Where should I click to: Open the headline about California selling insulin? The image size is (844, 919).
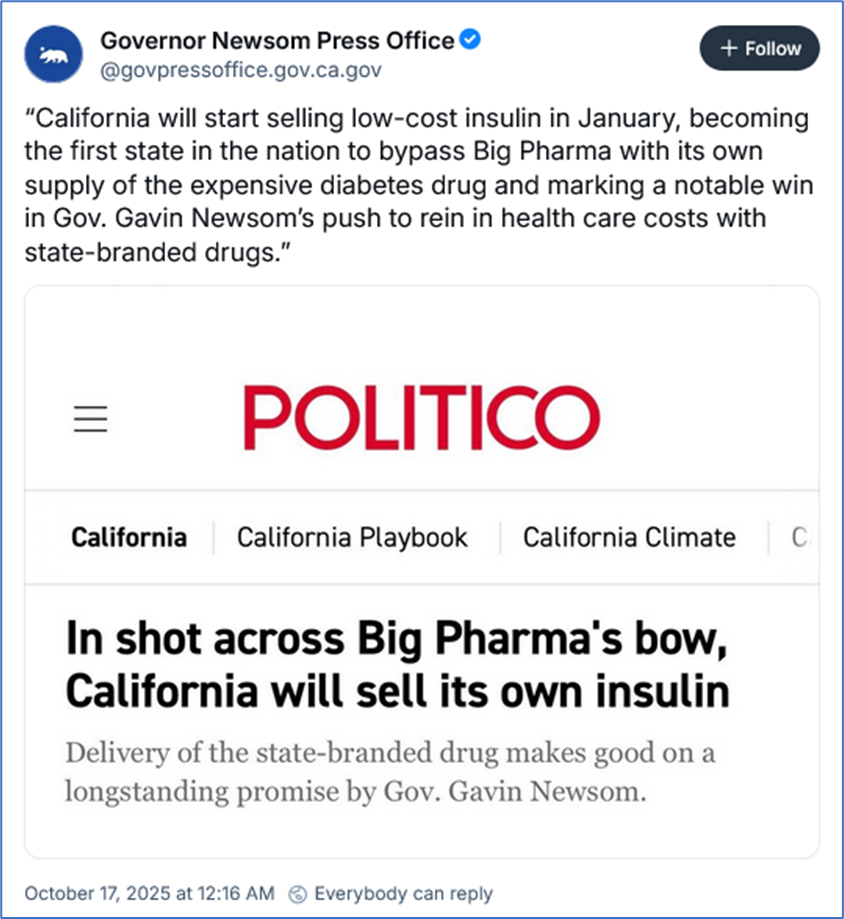tap(397, 665)
